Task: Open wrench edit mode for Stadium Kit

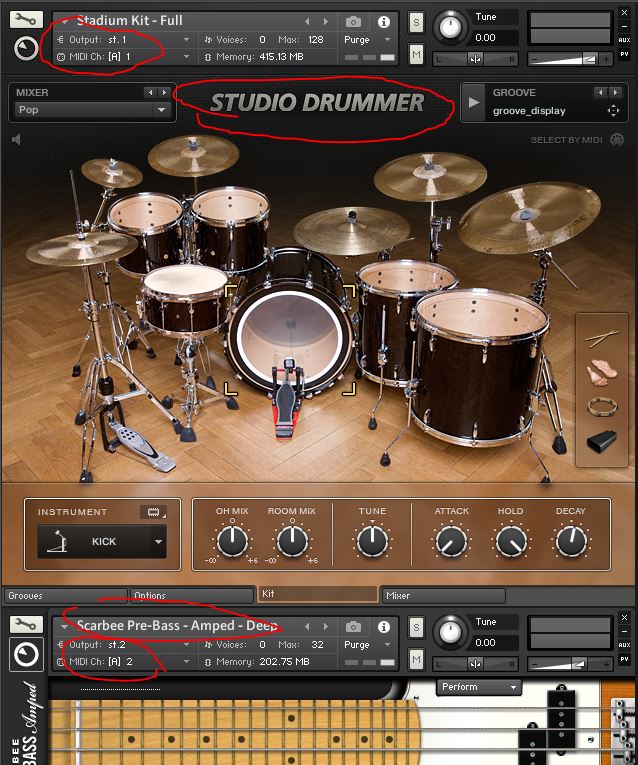Action: pos(26,20)
